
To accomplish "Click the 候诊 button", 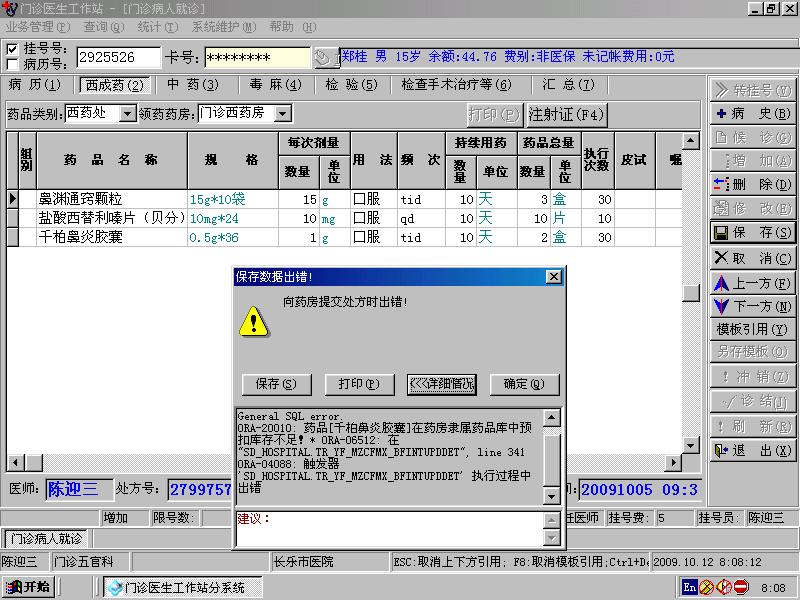I will point(753,137).
